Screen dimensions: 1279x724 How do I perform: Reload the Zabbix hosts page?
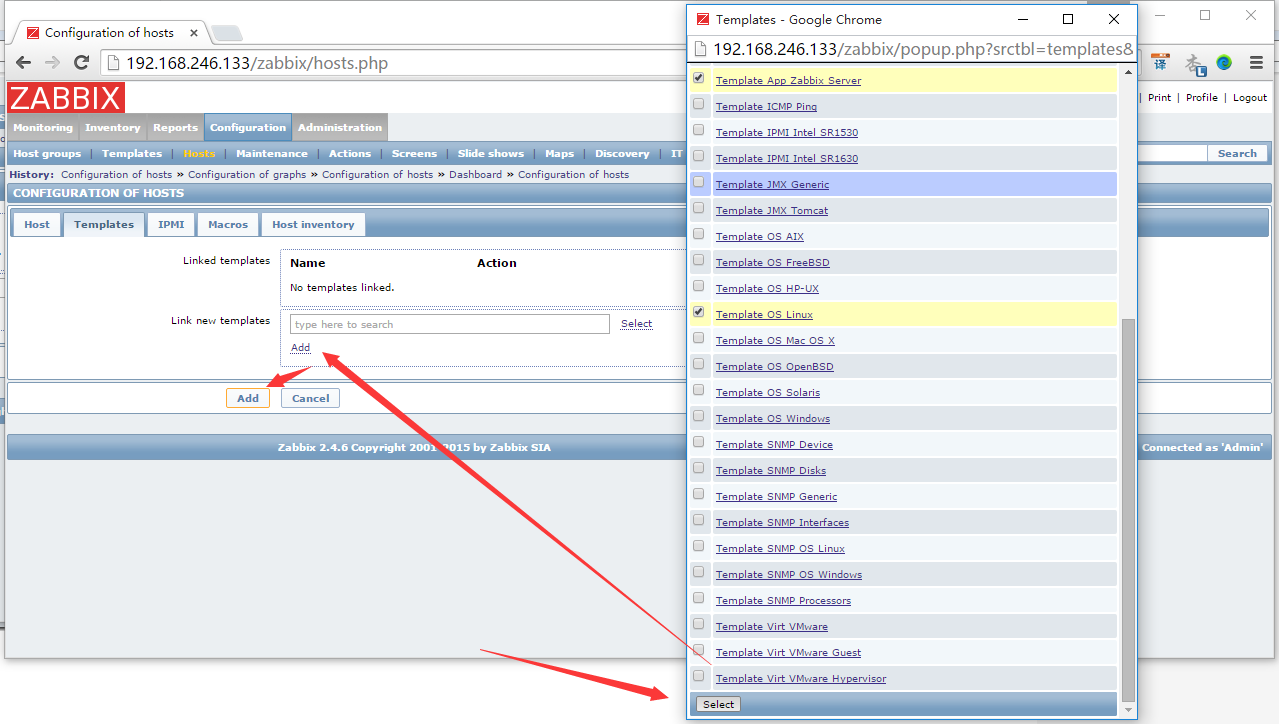click(82, 63)
